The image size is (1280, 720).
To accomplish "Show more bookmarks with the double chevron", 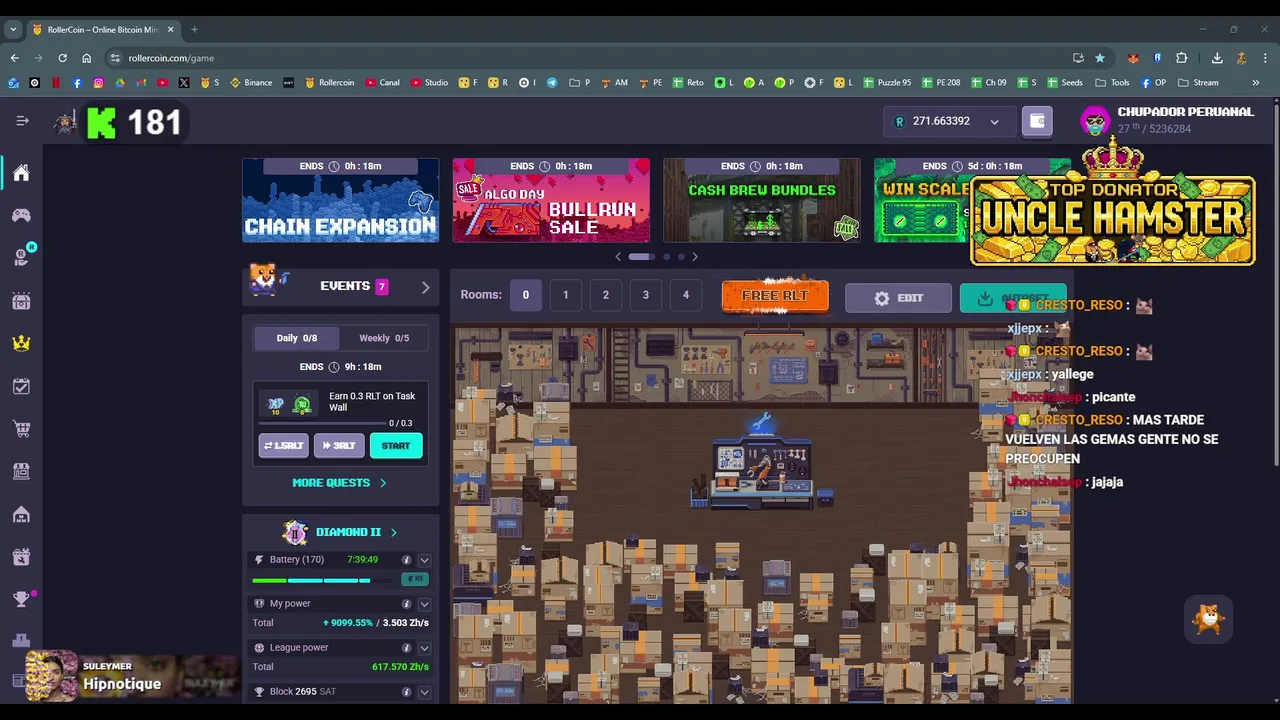I will tap(1255, 83).
